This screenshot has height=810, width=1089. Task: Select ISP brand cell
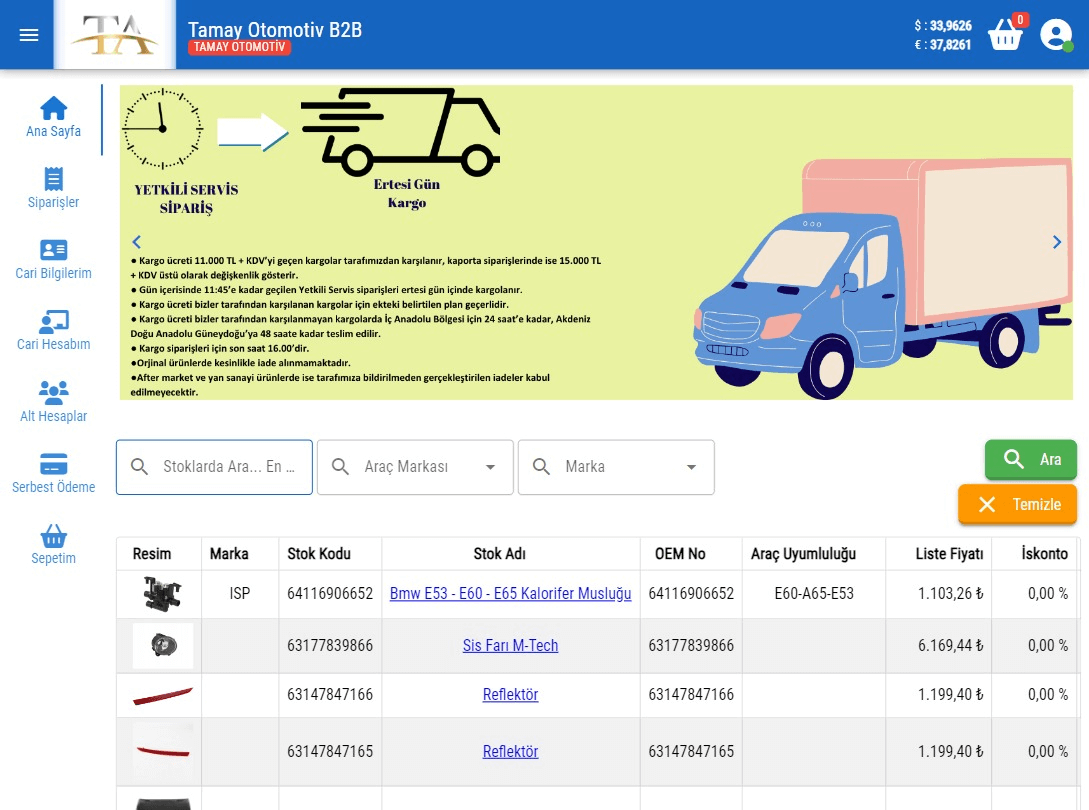tap(240, 594)
